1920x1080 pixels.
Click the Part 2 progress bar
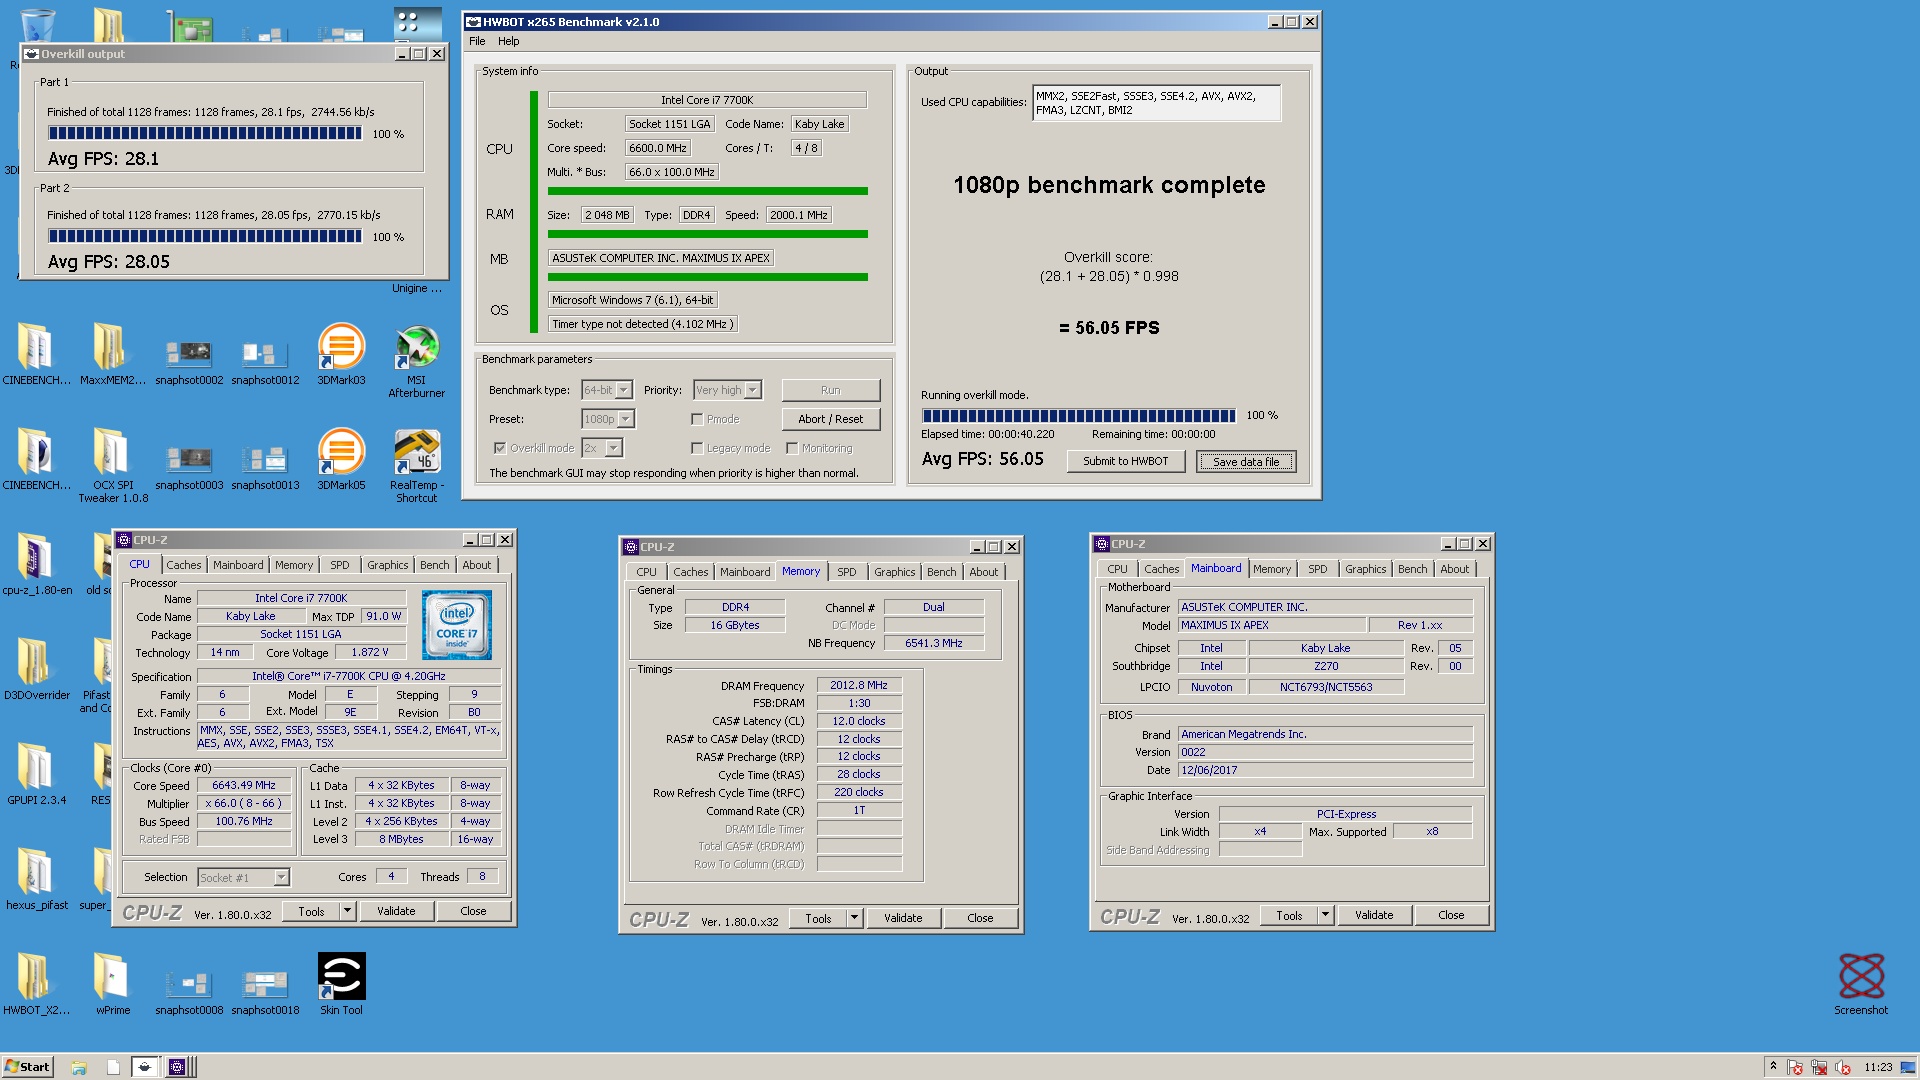coord(205,236)
